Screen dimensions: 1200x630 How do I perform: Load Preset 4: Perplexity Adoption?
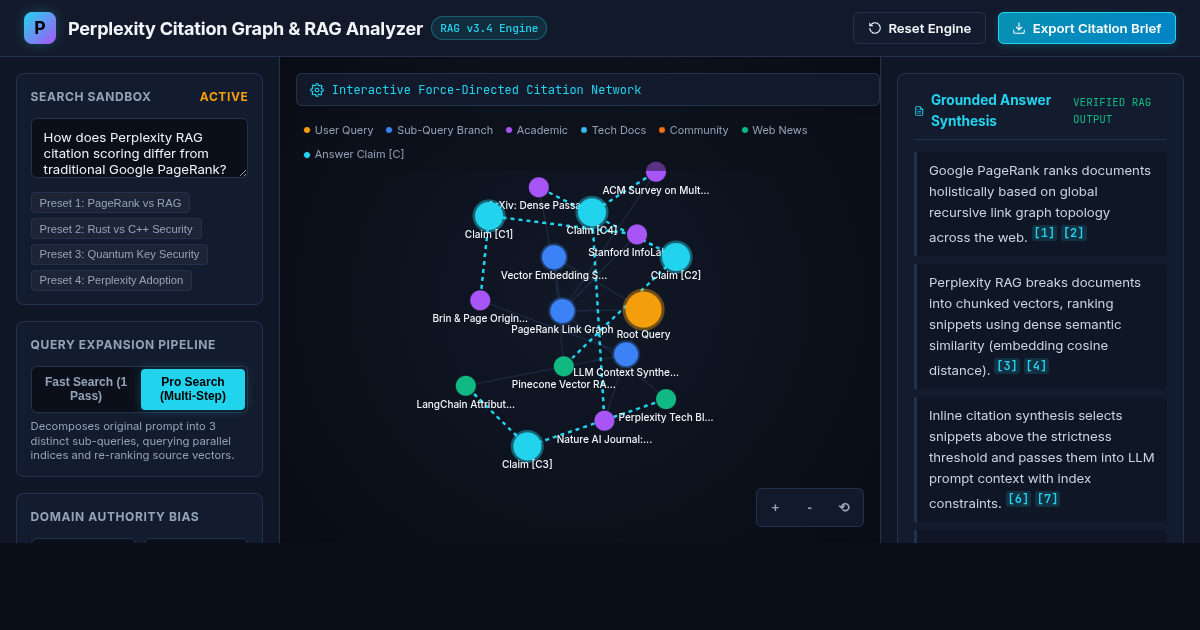coord(111,280)
